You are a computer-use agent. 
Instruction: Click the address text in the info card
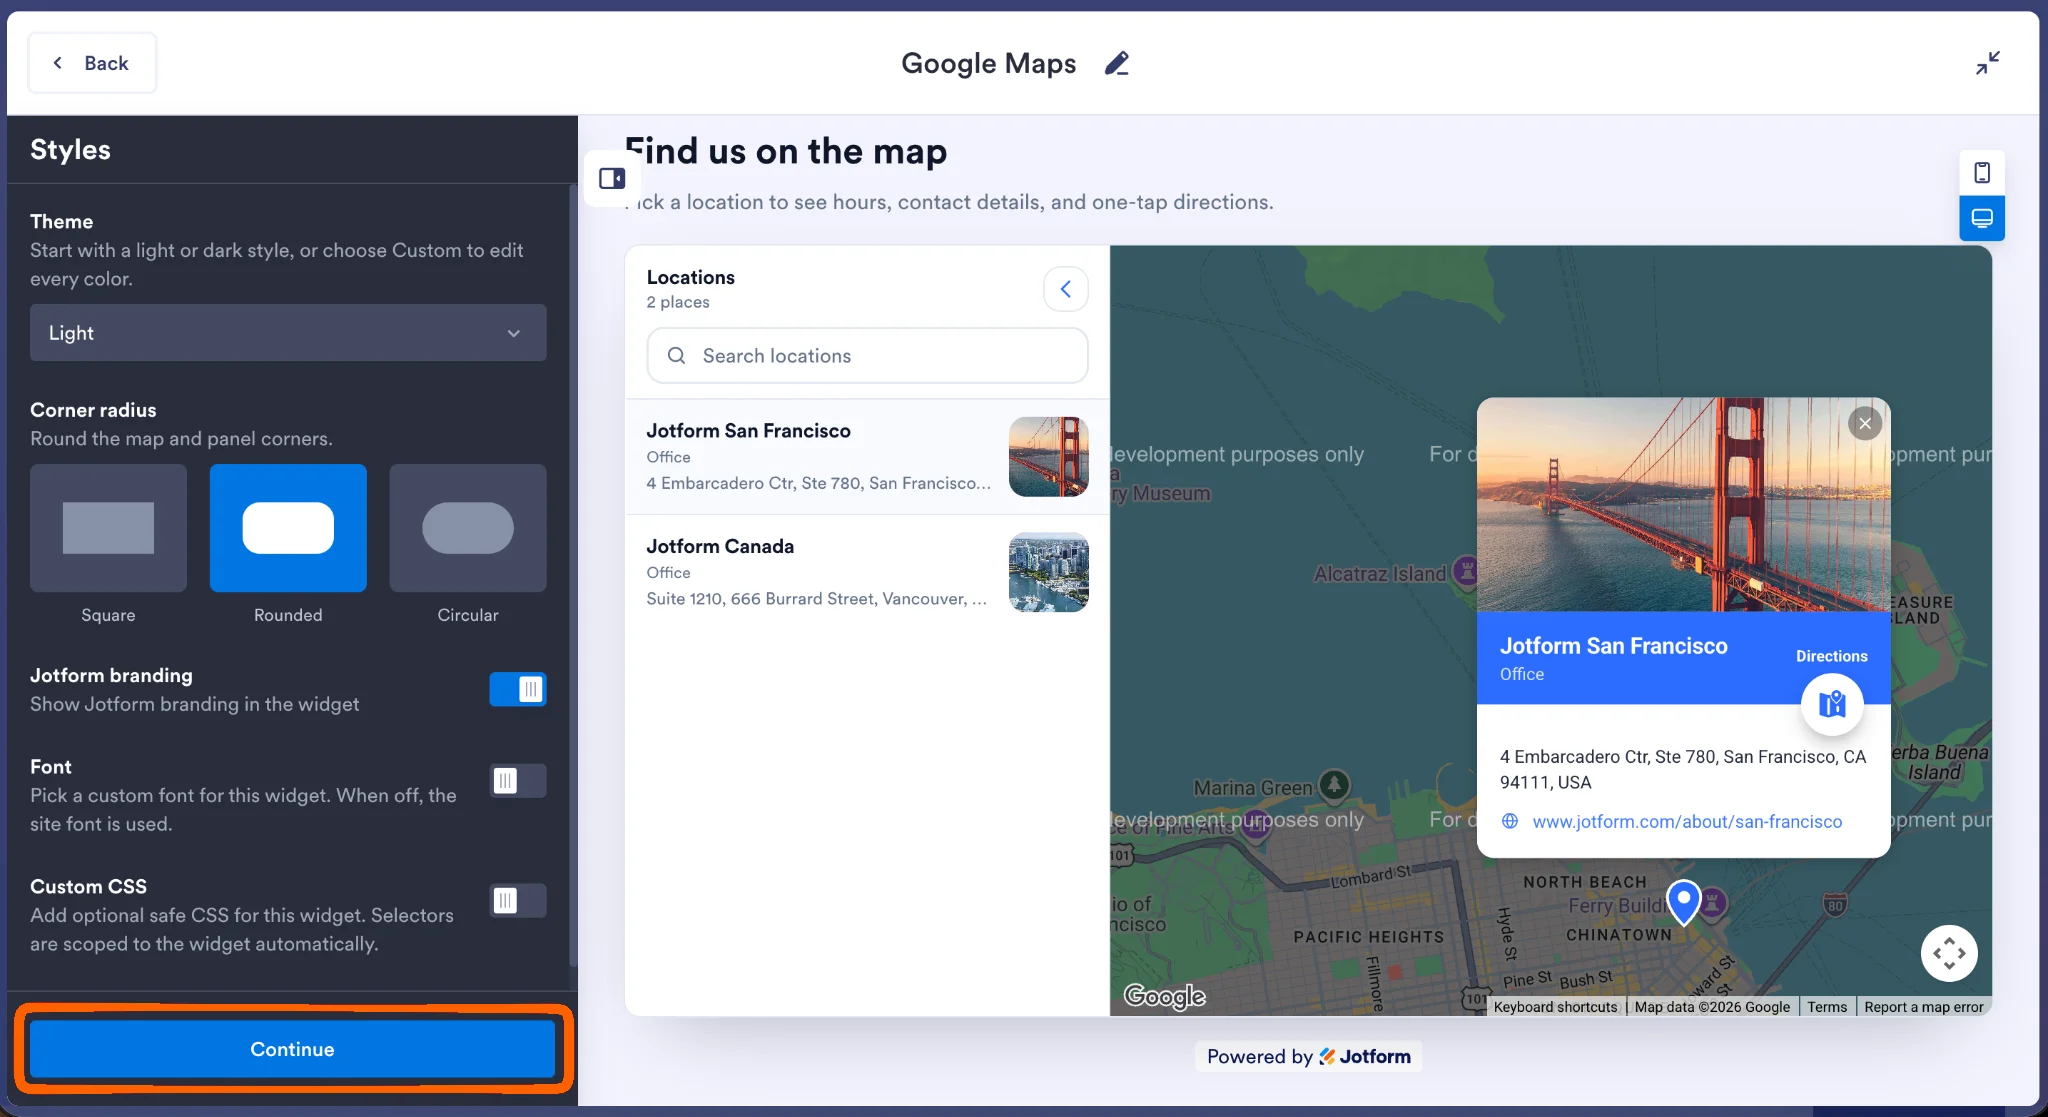click(1683, 769)
